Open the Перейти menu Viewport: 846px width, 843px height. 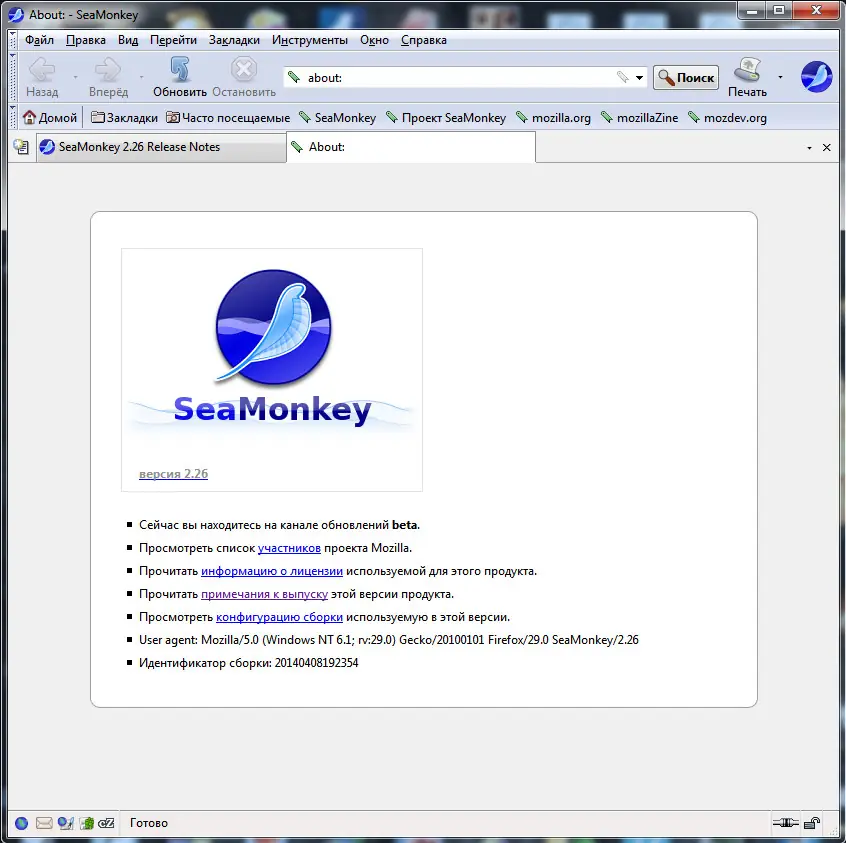click(173, 40)
